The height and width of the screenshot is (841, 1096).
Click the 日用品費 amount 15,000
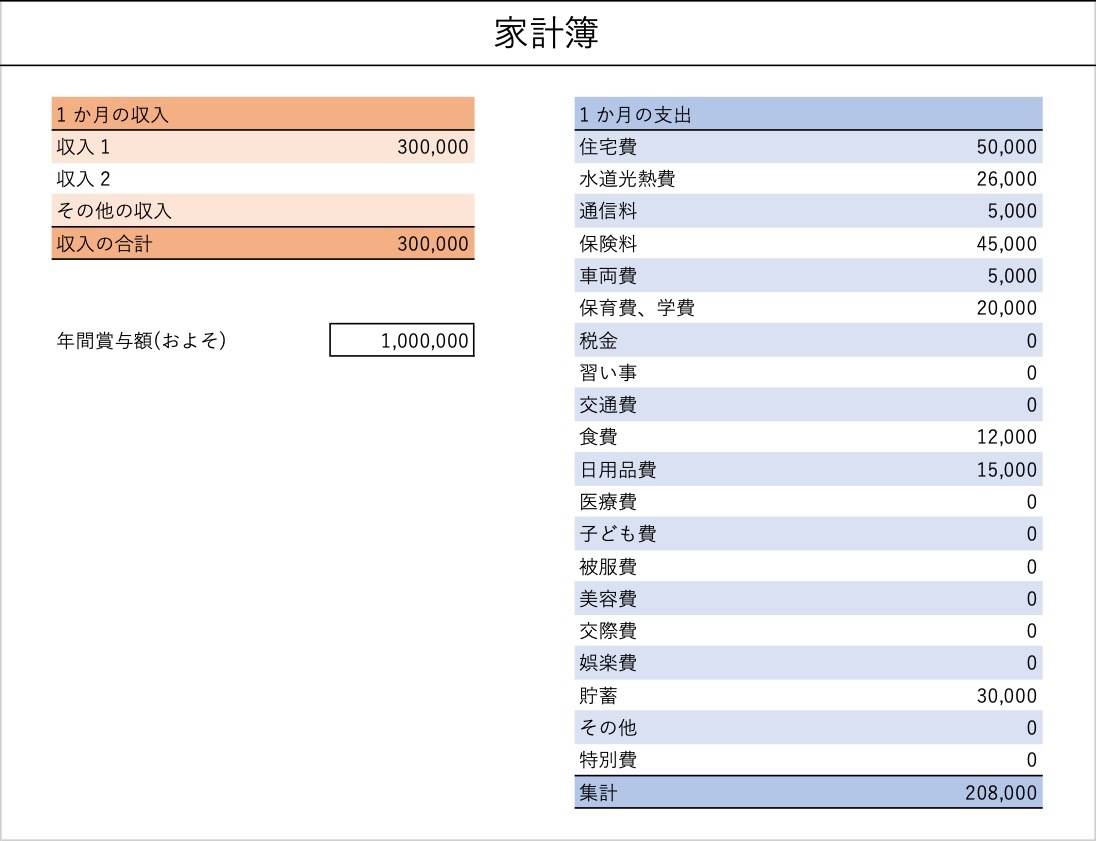click(x=1007, y=470)
